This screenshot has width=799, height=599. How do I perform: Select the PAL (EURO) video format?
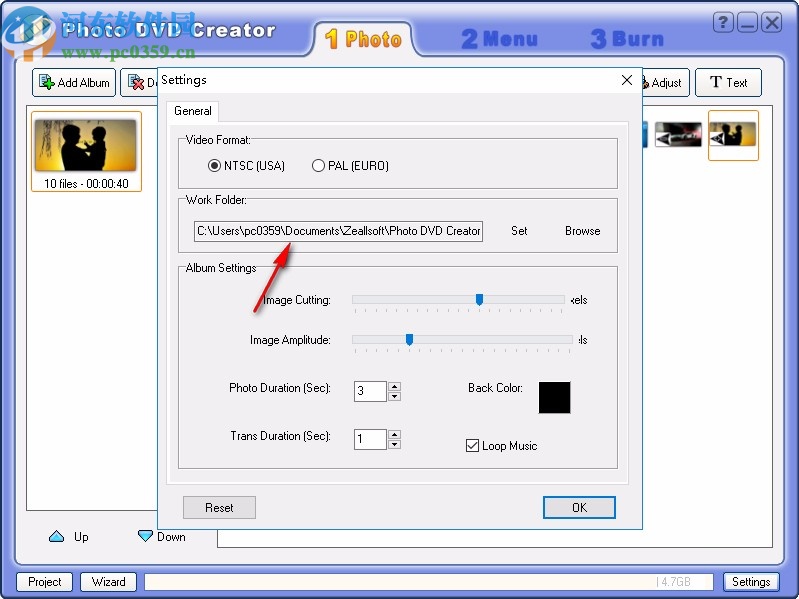pos(350,166)
